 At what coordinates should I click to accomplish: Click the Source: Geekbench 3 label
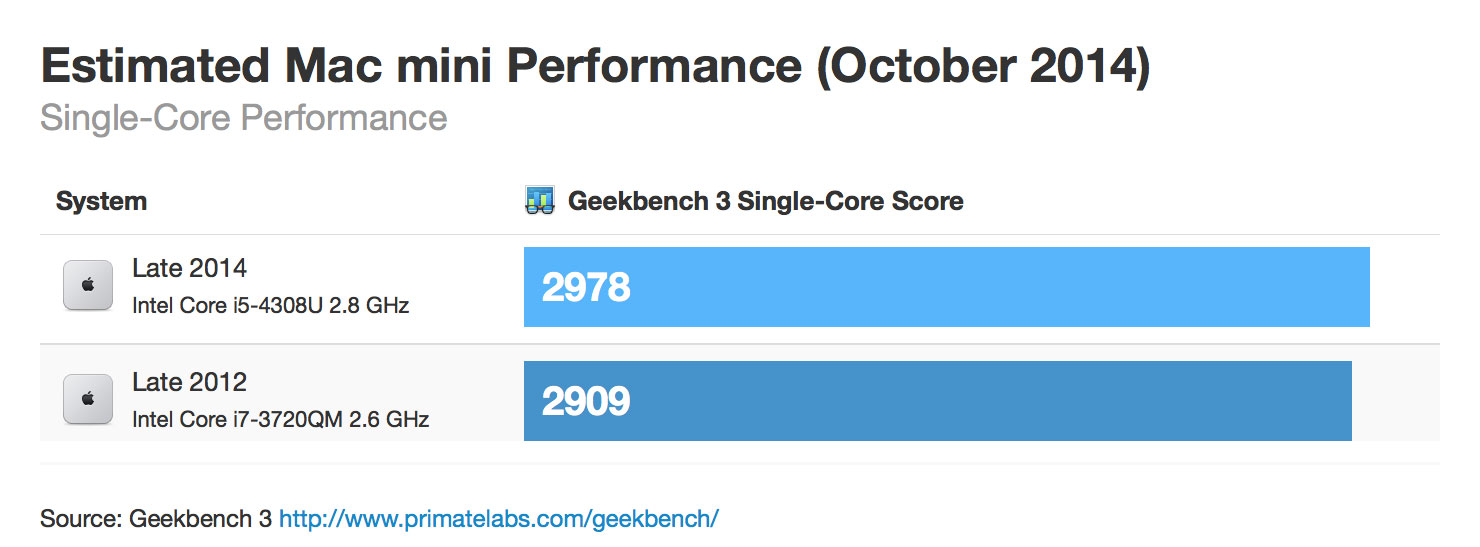click(156, 519)
